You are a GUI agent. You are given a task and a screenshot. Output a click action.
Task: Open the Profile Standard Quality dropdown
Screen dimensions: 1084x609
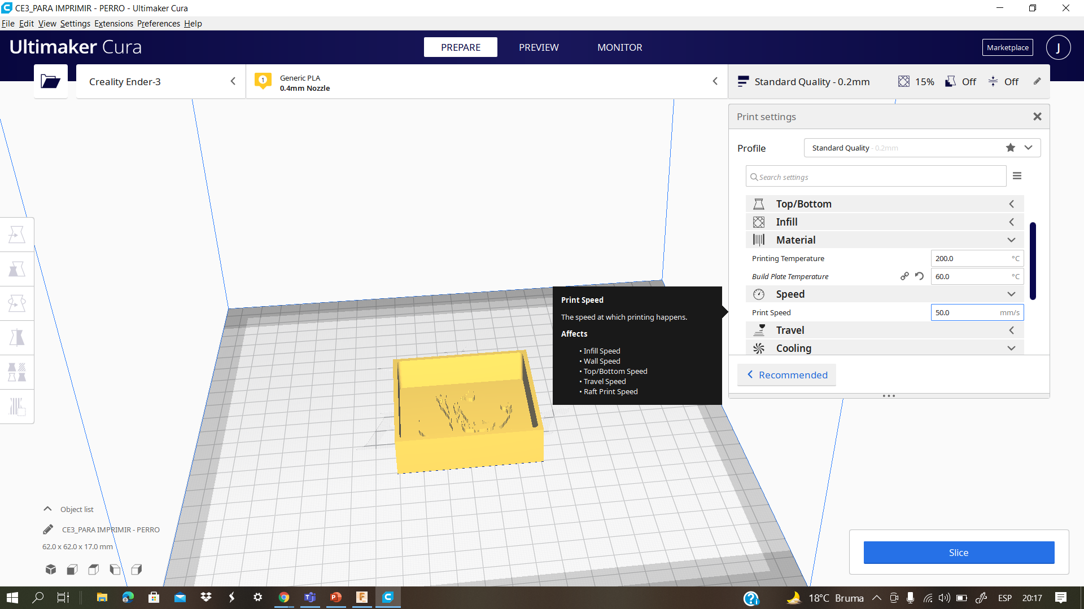point(922,148)
